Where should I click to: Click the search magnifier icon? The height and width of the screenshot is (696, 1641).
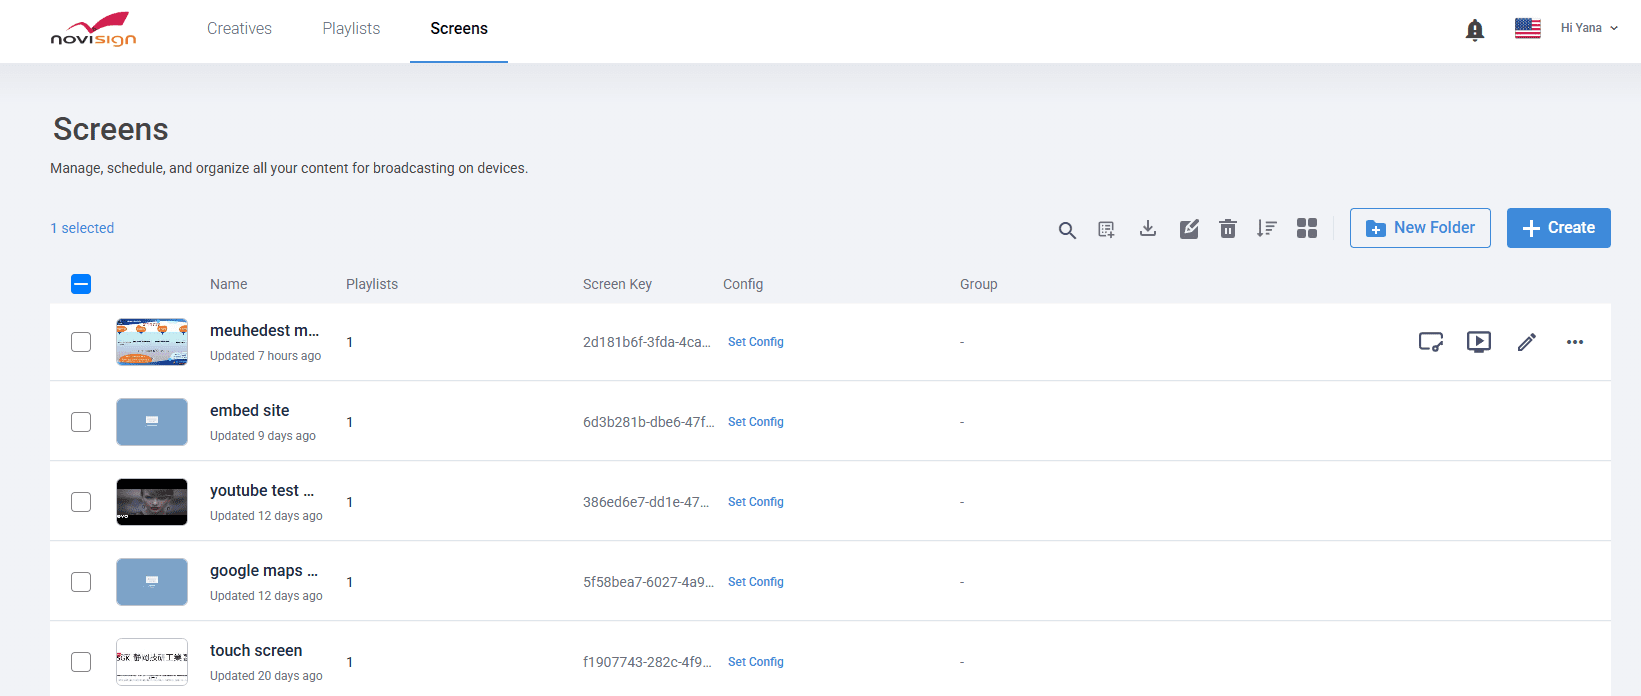pyautogui.click(x=1067, y=229)
